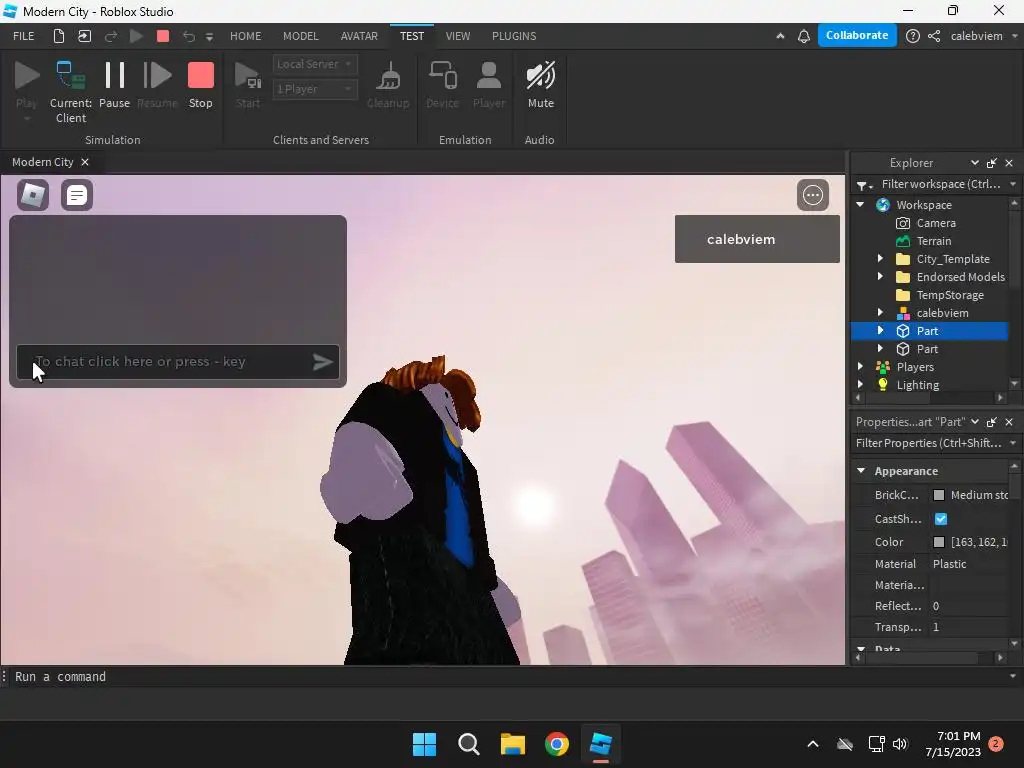Show hidden system tray icons

812,744
